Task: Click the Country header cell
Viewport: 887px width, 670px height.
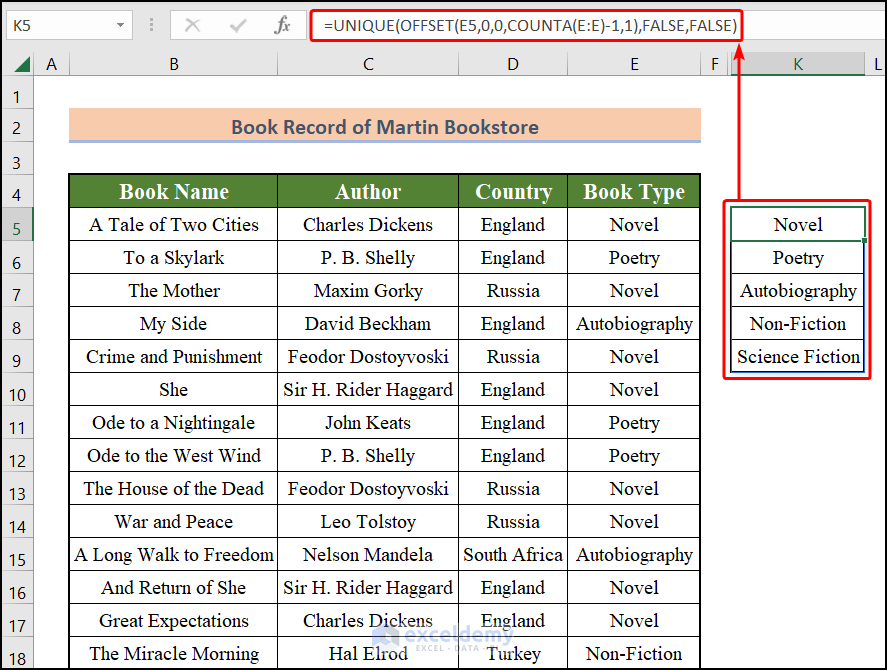Action: coord(513,191)
